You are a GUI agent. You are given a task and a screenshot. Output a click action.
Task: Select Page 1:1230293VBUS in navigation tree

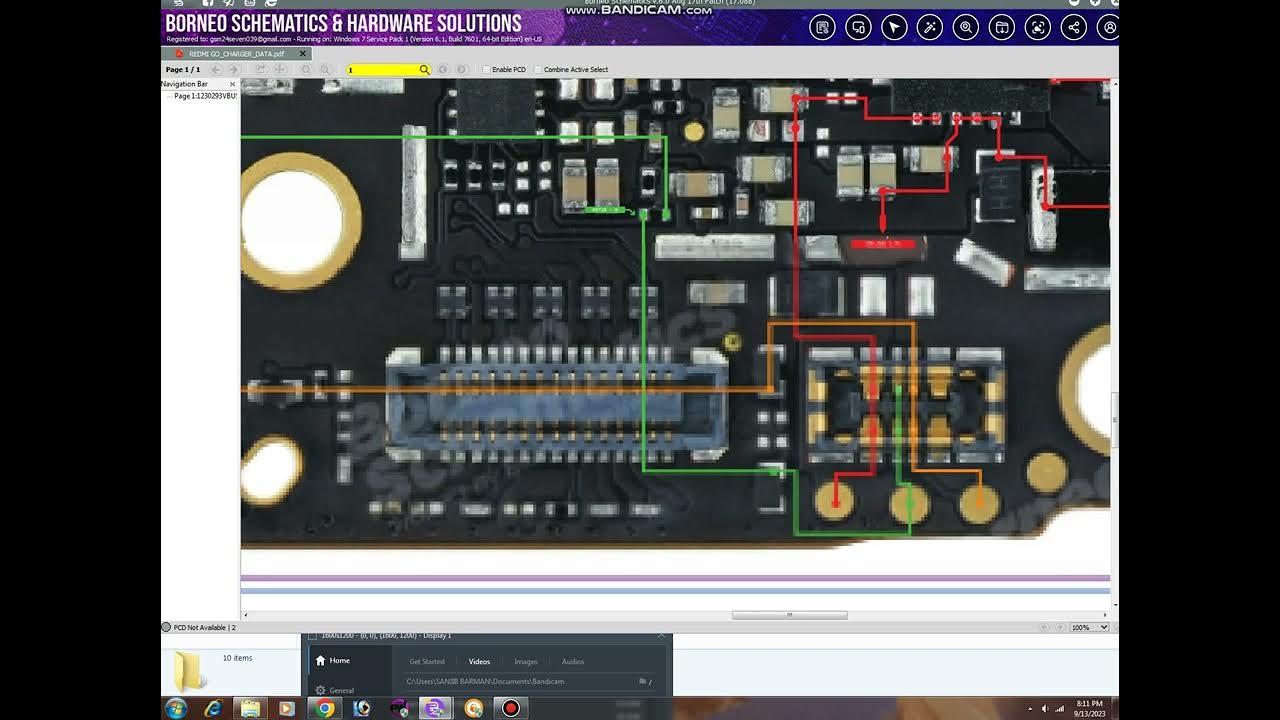click(205, 96)
